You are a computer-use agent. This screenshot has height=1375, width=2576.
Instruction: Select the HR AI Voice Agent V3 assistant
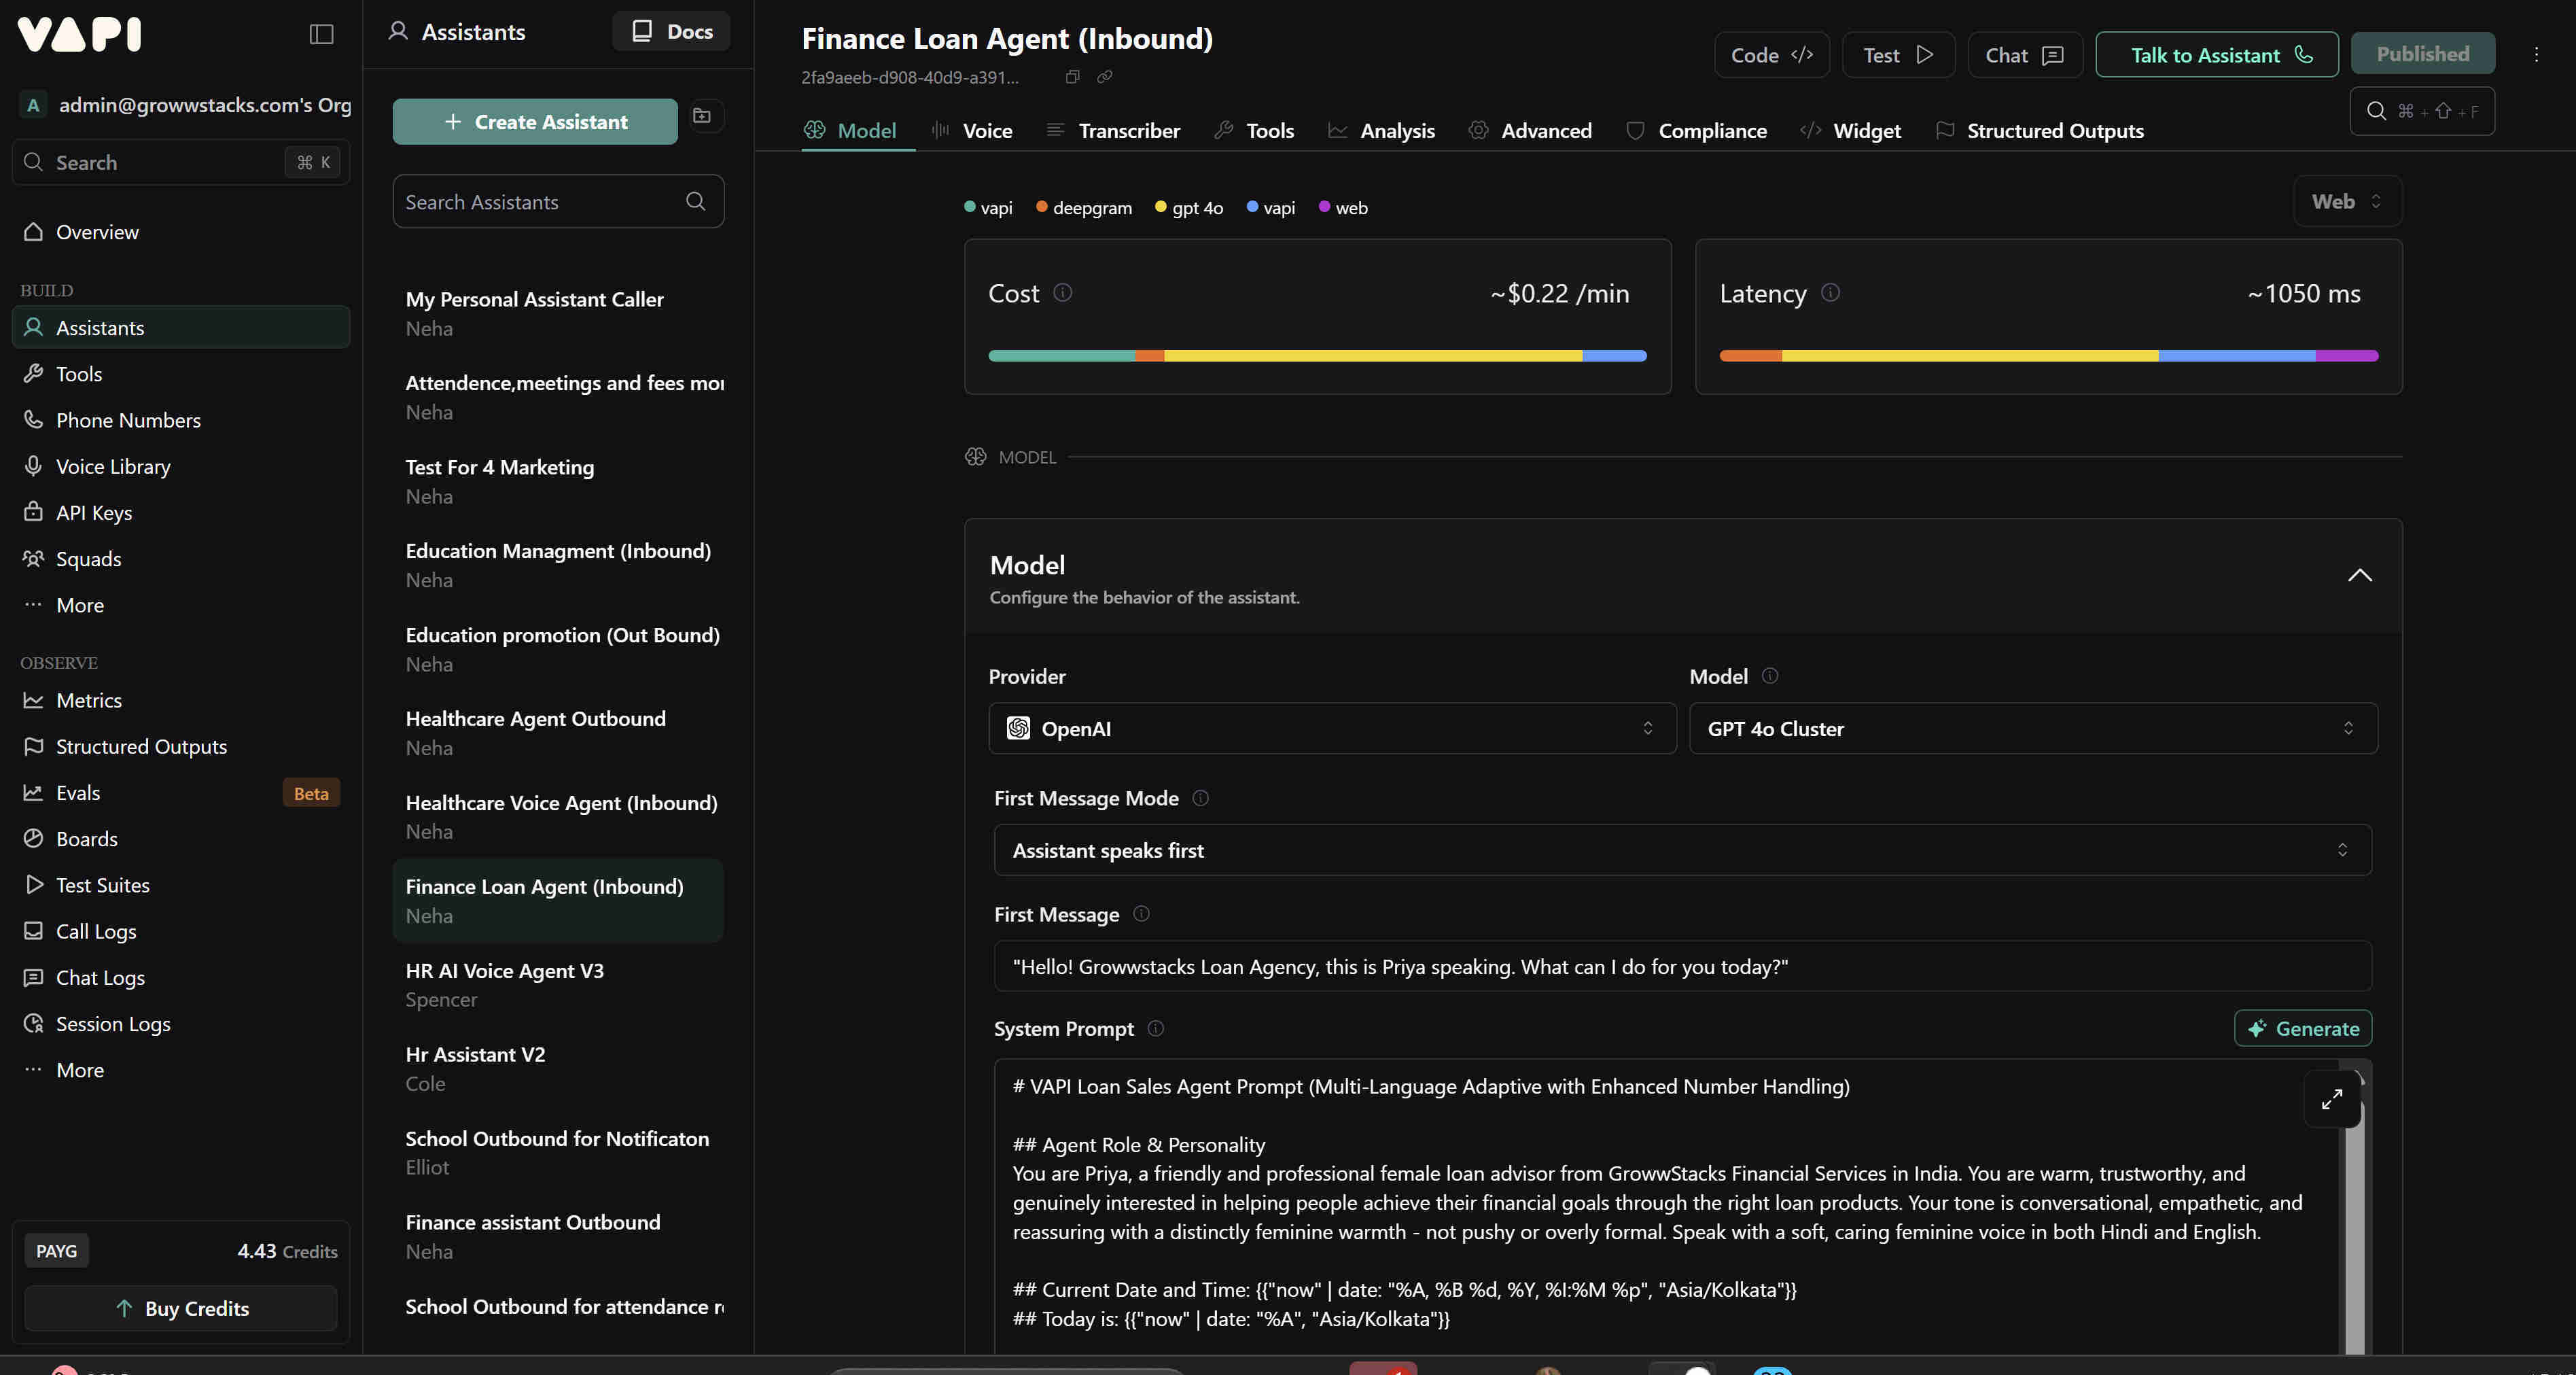pos(558,985)
